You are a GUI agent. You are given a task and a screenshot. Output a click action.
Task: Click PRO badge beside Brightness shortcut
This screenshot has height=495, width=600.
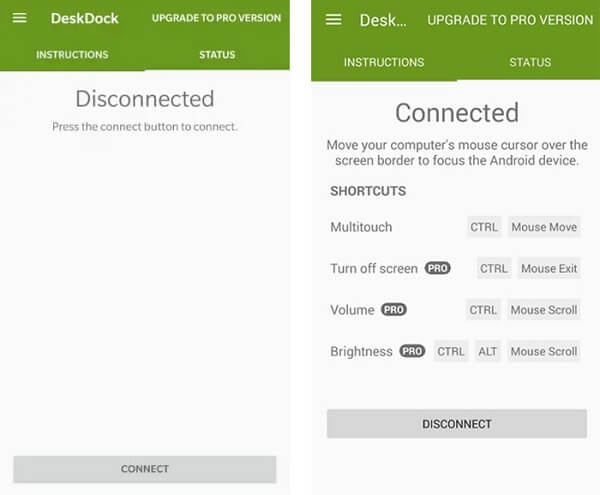pyautogui.click(x=412, y=351)
